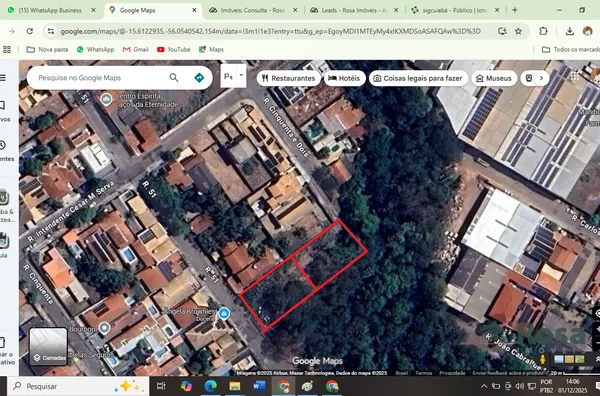Click the site info icon in address bar

[x=51, y=31]
